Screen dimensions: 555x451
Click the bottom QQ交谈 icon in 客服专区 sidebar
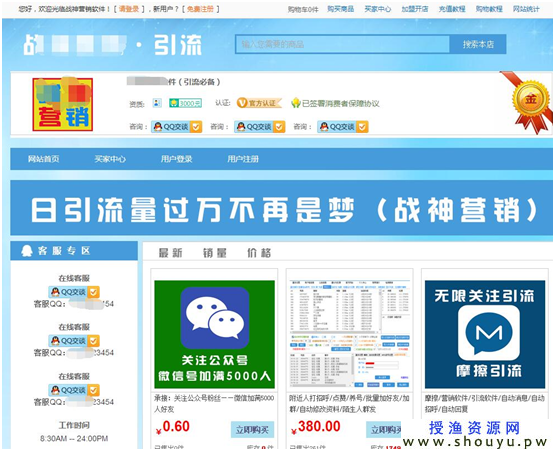(x=74, y=390)
